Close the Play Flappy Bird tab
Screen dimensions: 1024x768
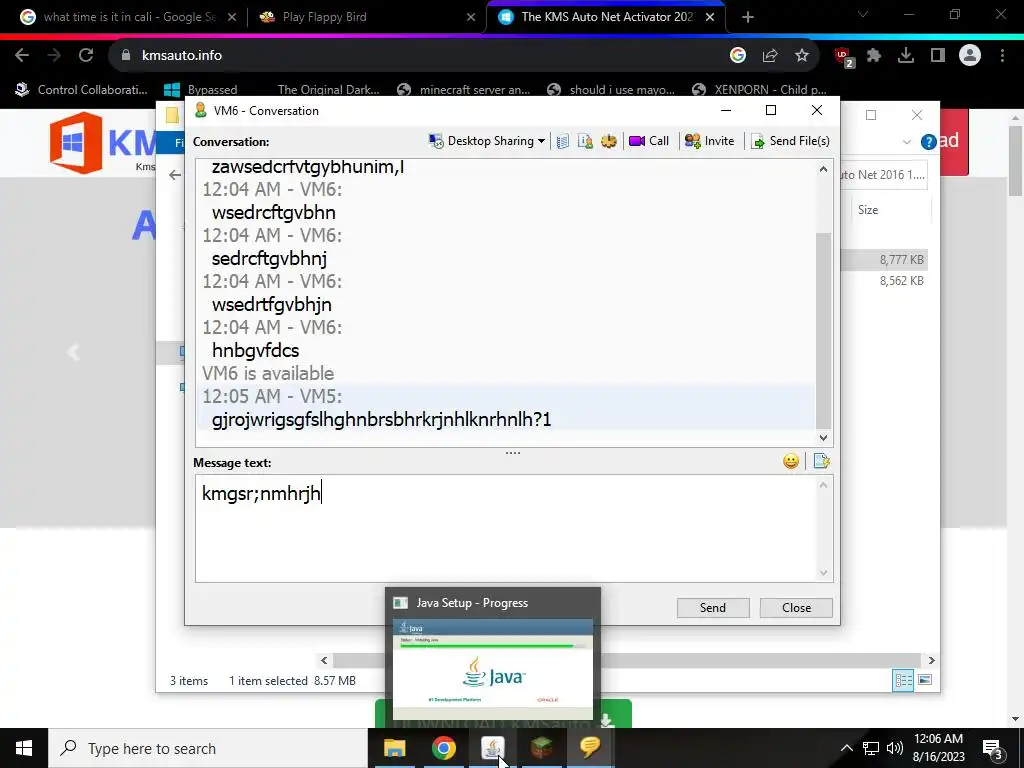point(471,18)
